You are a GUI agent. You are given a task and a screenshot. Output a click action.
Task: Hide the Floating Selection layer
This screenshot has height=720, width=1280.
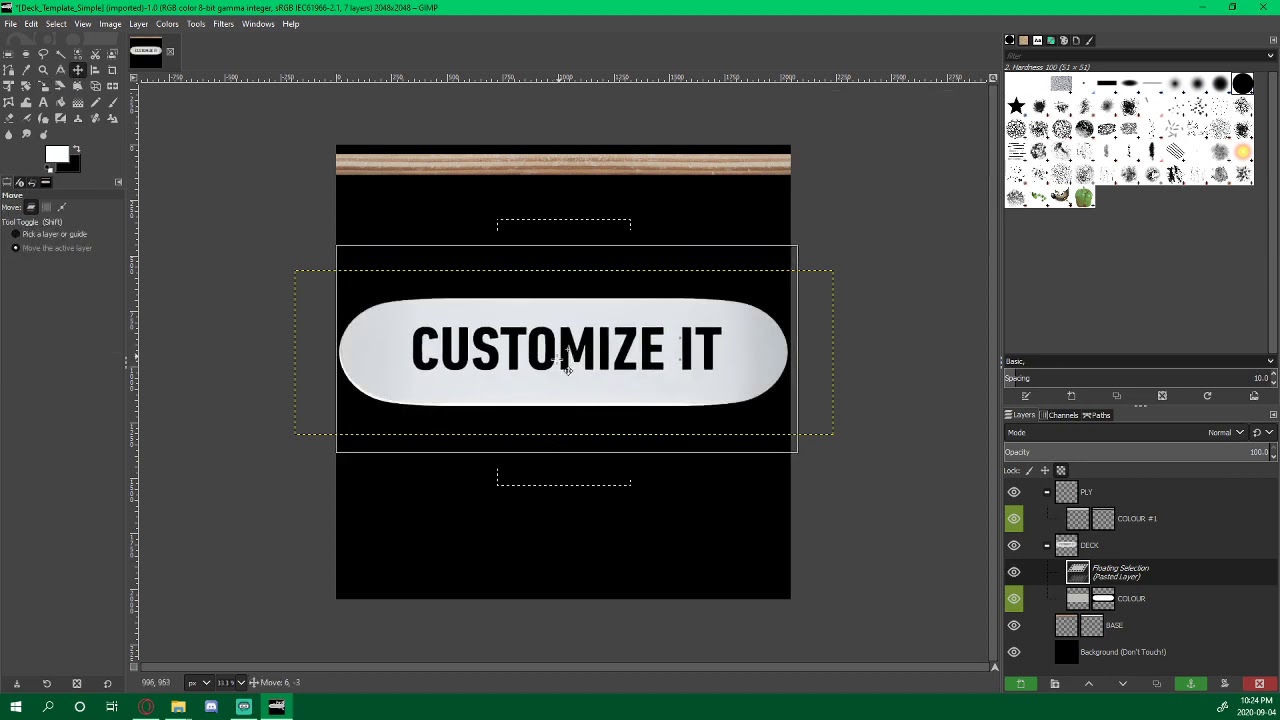pos(1014,572)
